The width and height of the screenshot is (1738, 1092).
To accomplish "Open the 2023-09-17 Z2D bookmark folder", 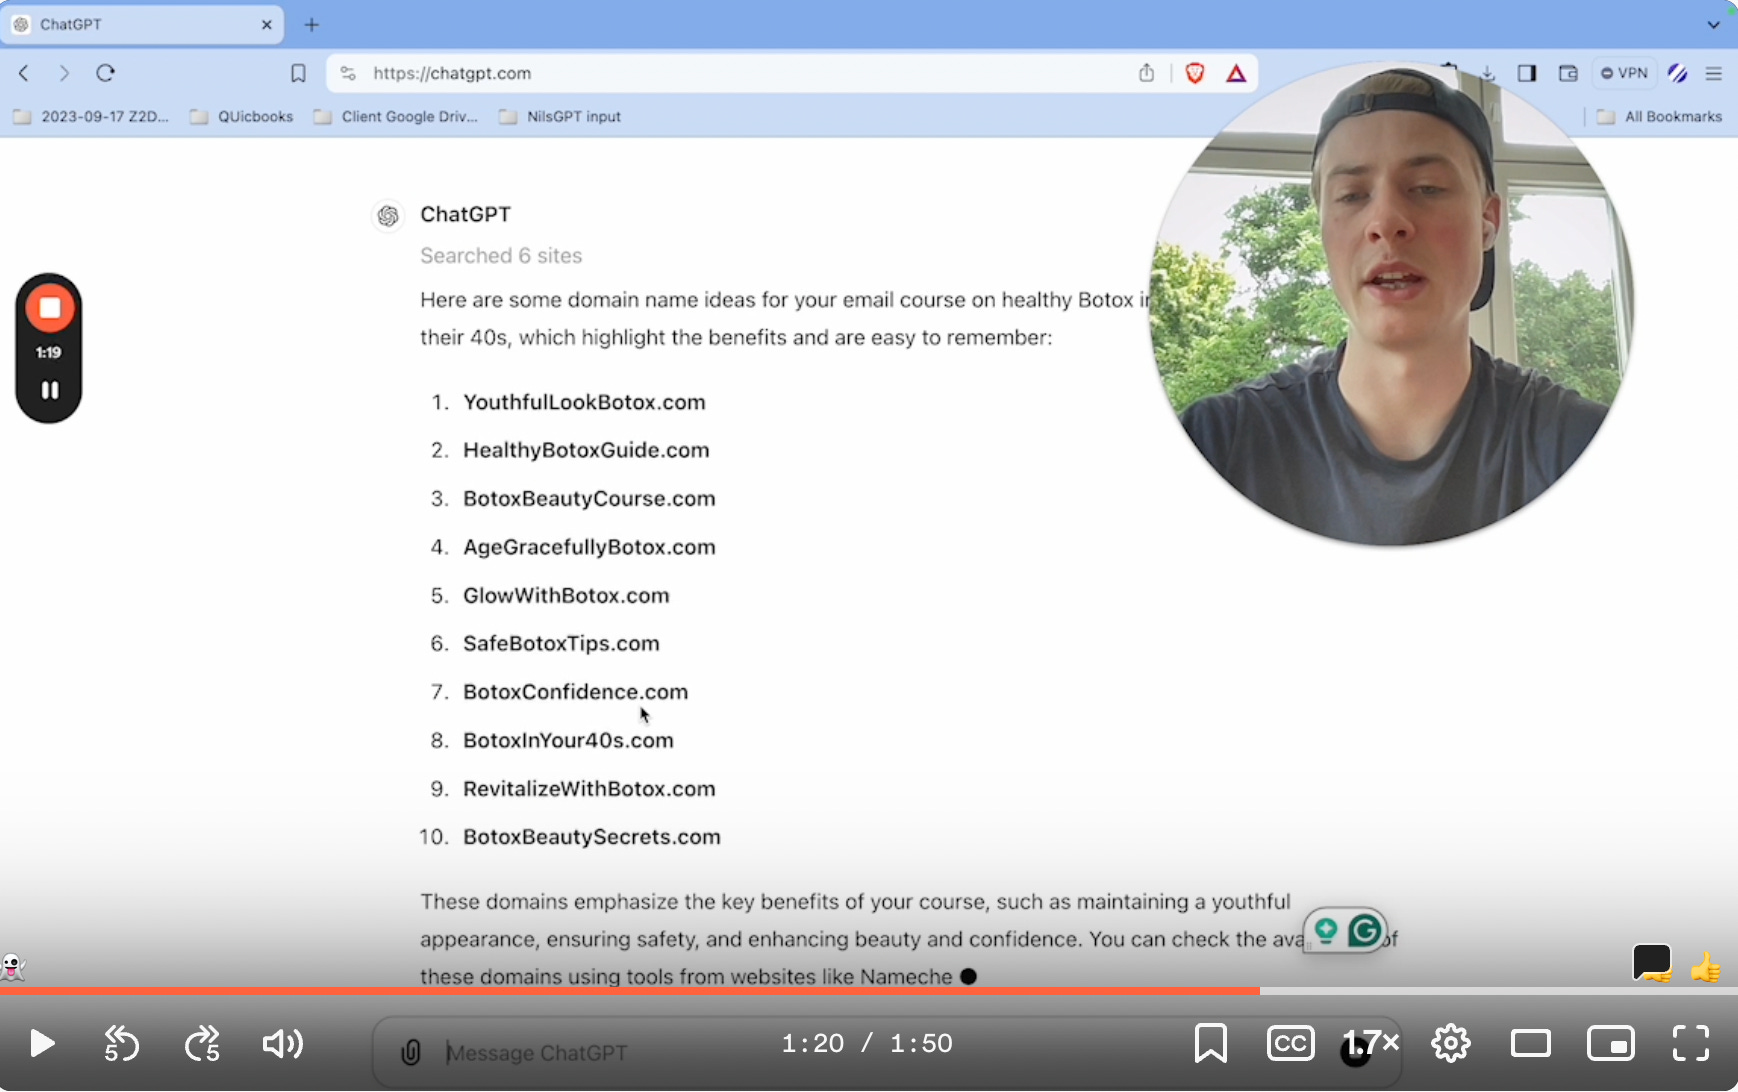I will pos(91,117).
